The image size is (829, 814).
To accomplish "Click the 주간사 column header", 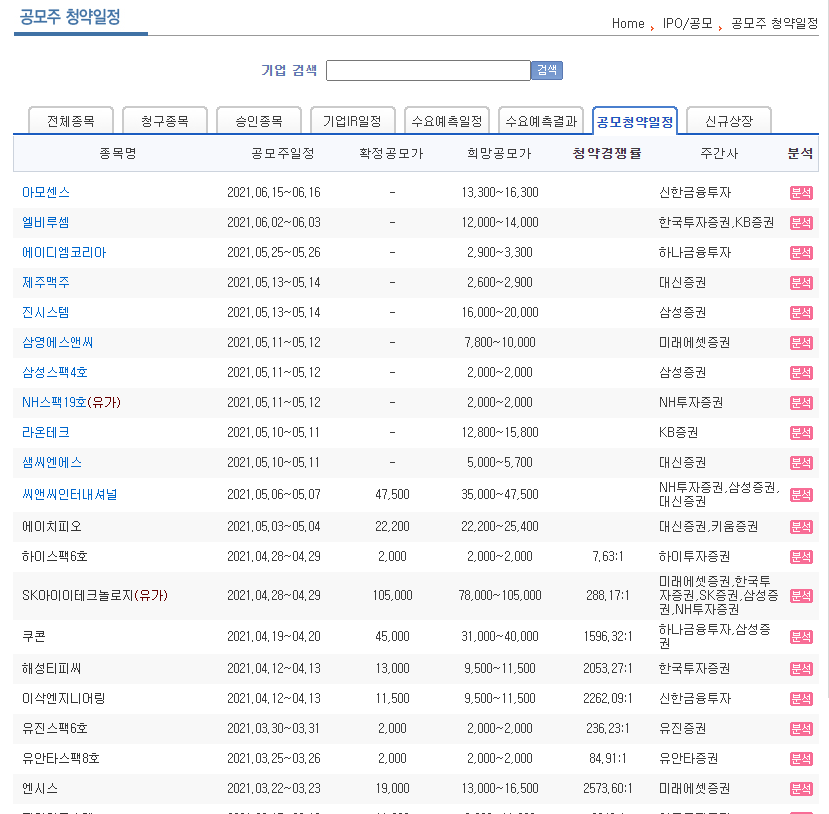I will (x=719, y=153).
